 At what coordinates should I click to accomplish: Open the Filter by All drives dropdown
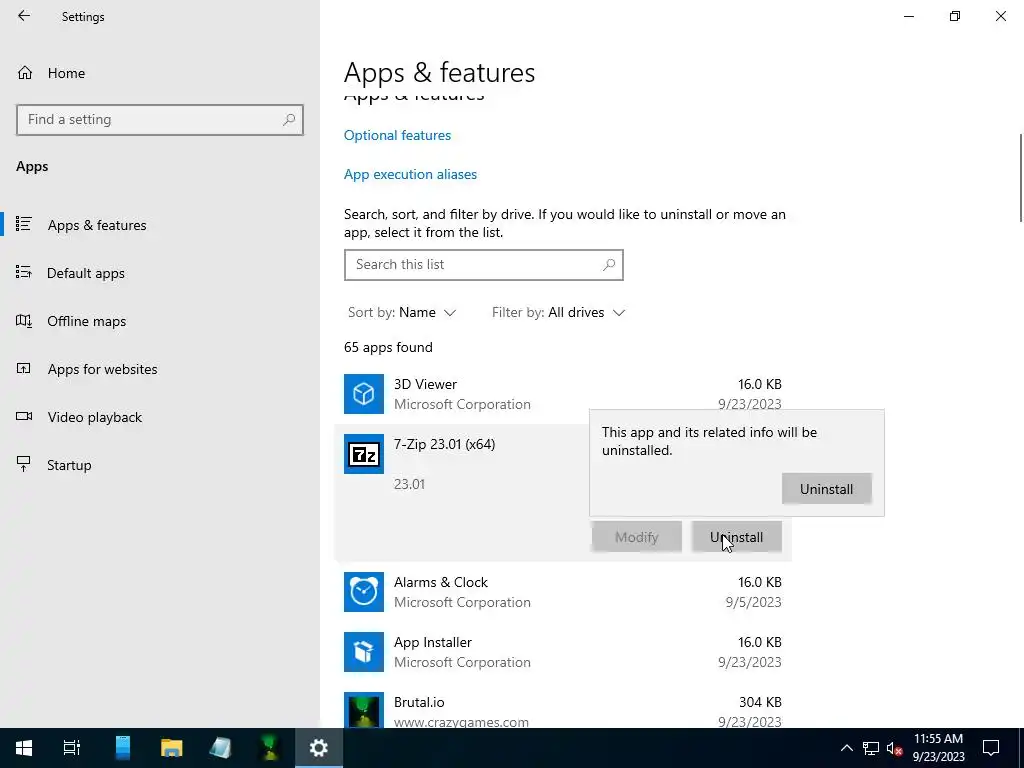click(x=559, y=312)
